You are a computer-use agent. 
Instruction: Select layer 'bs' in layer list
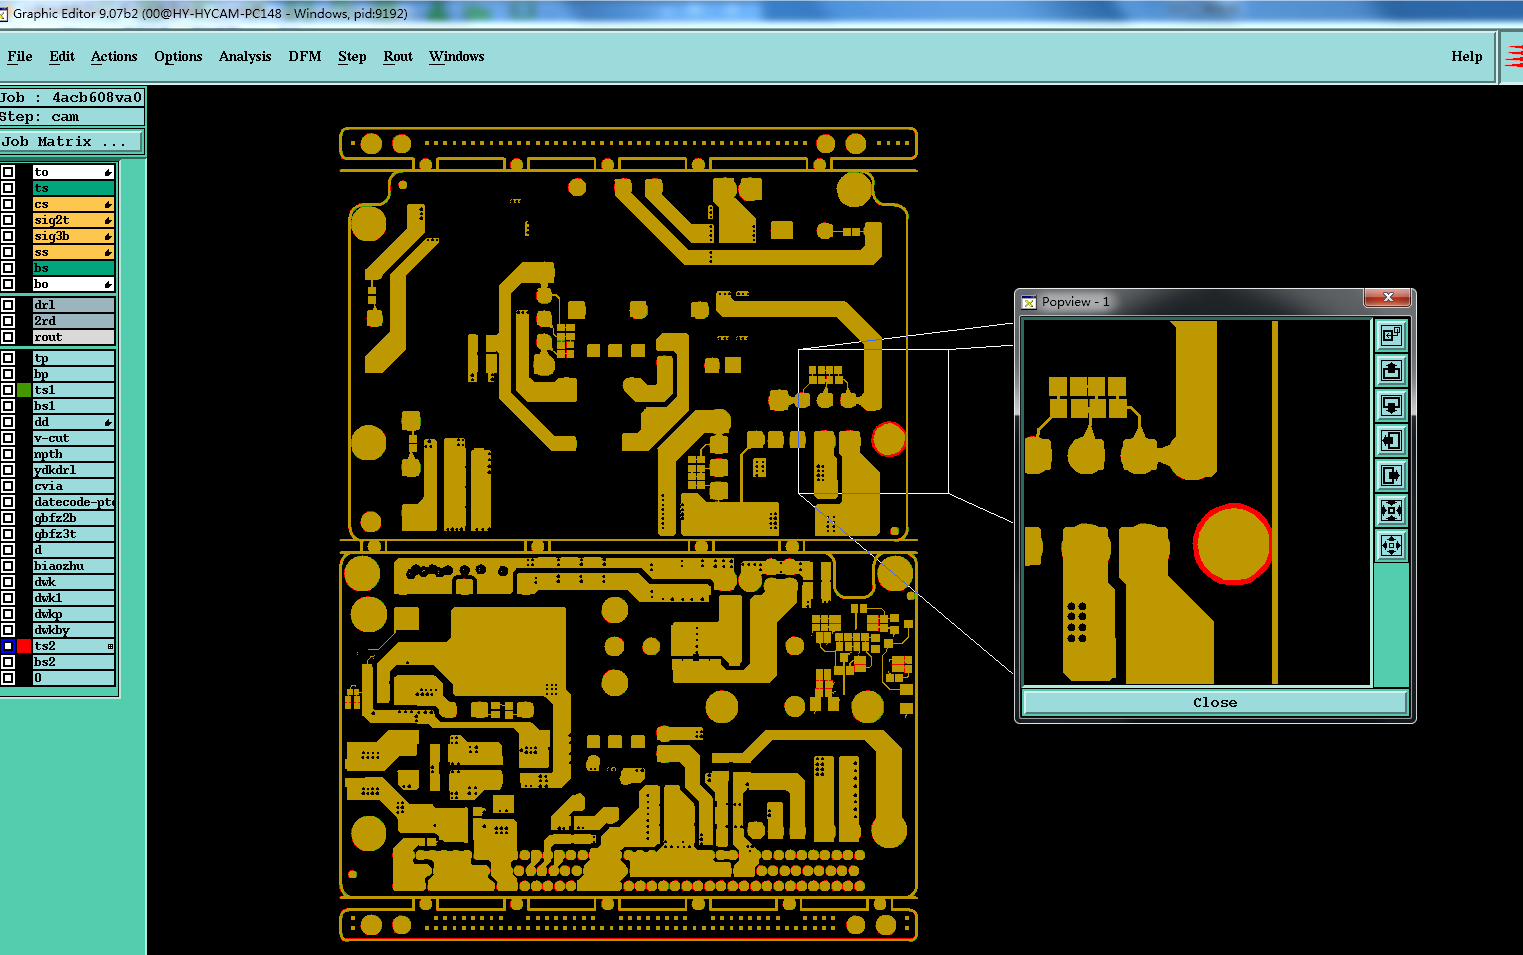click(74, 269)
